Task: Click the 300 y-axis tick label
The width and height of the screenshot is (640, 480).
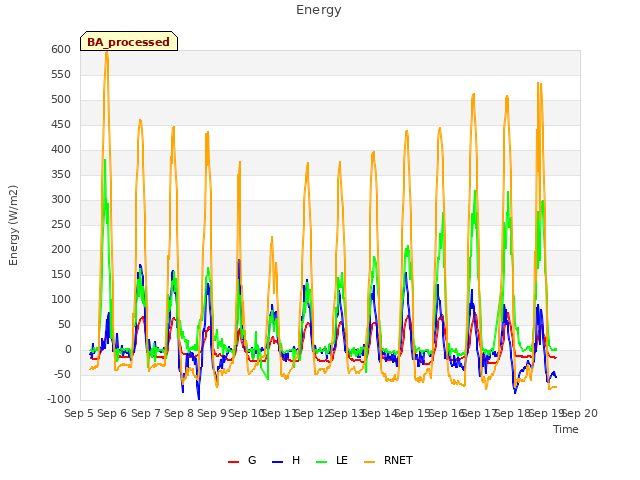Action: point(61,200)
